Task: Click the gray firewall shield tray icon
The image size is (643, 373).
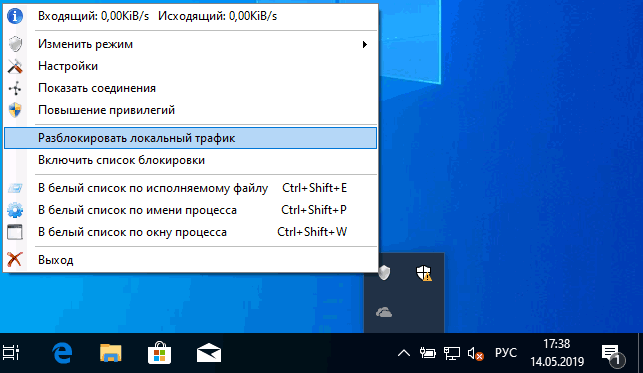Action: tap(384, 273)
